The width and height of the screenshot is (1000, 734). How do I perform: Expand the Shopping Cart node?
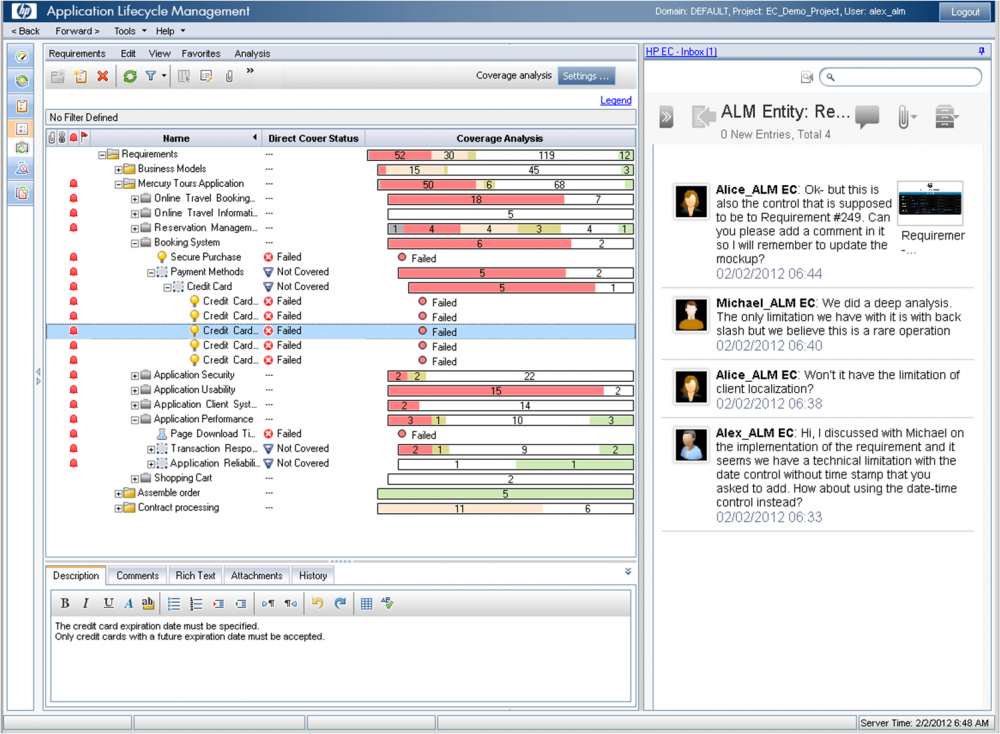tap(135, 478)
